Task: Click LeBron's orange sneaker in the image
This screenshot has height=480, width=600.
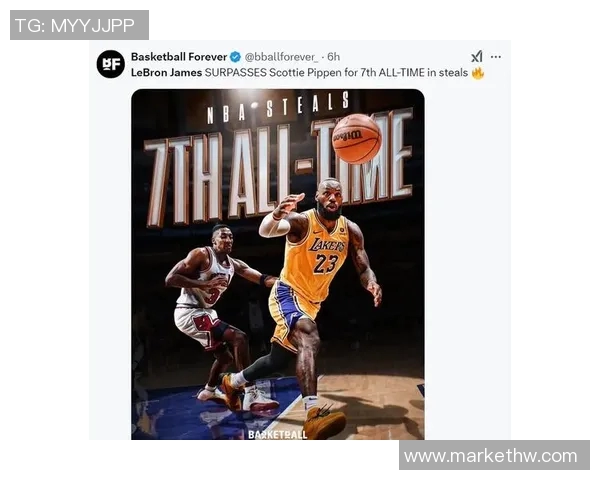Action: [324, 421]
